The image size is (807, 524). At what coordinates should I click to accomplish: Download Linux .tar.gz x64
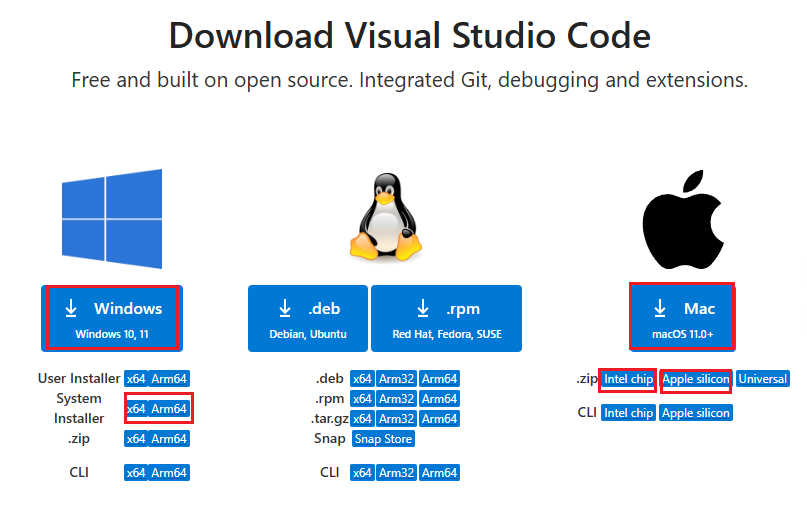tap(362, 418)
